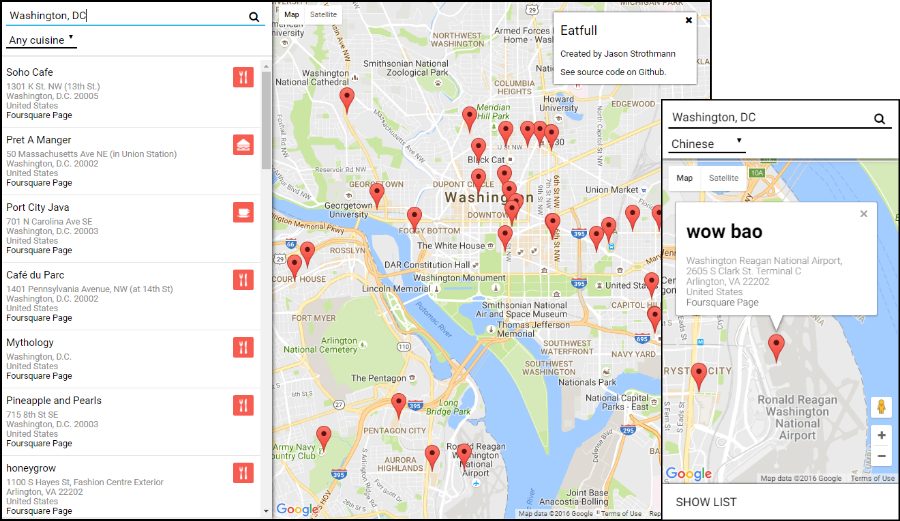Click the Pineapple and Pearls restaurant icon
This screenshot has height=521, width=900.
(243, 405)
